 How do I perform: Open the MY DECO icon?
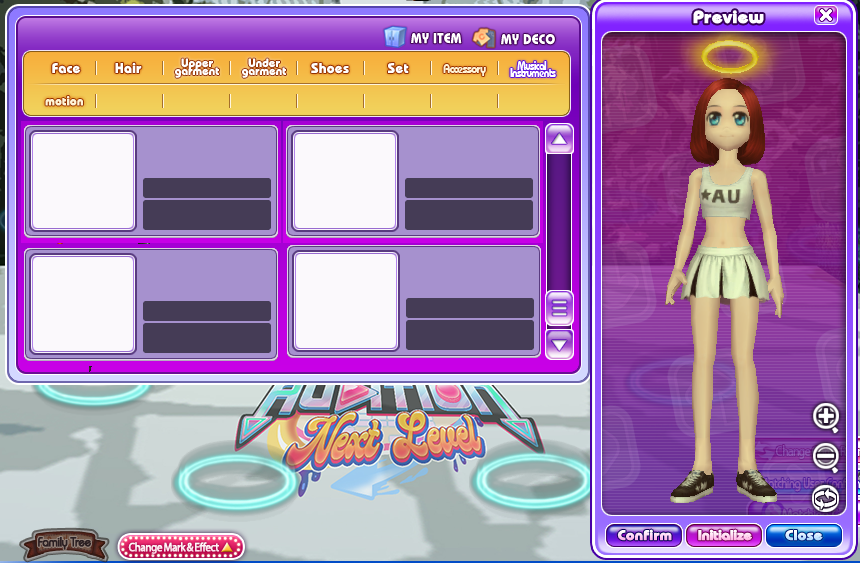484,38
